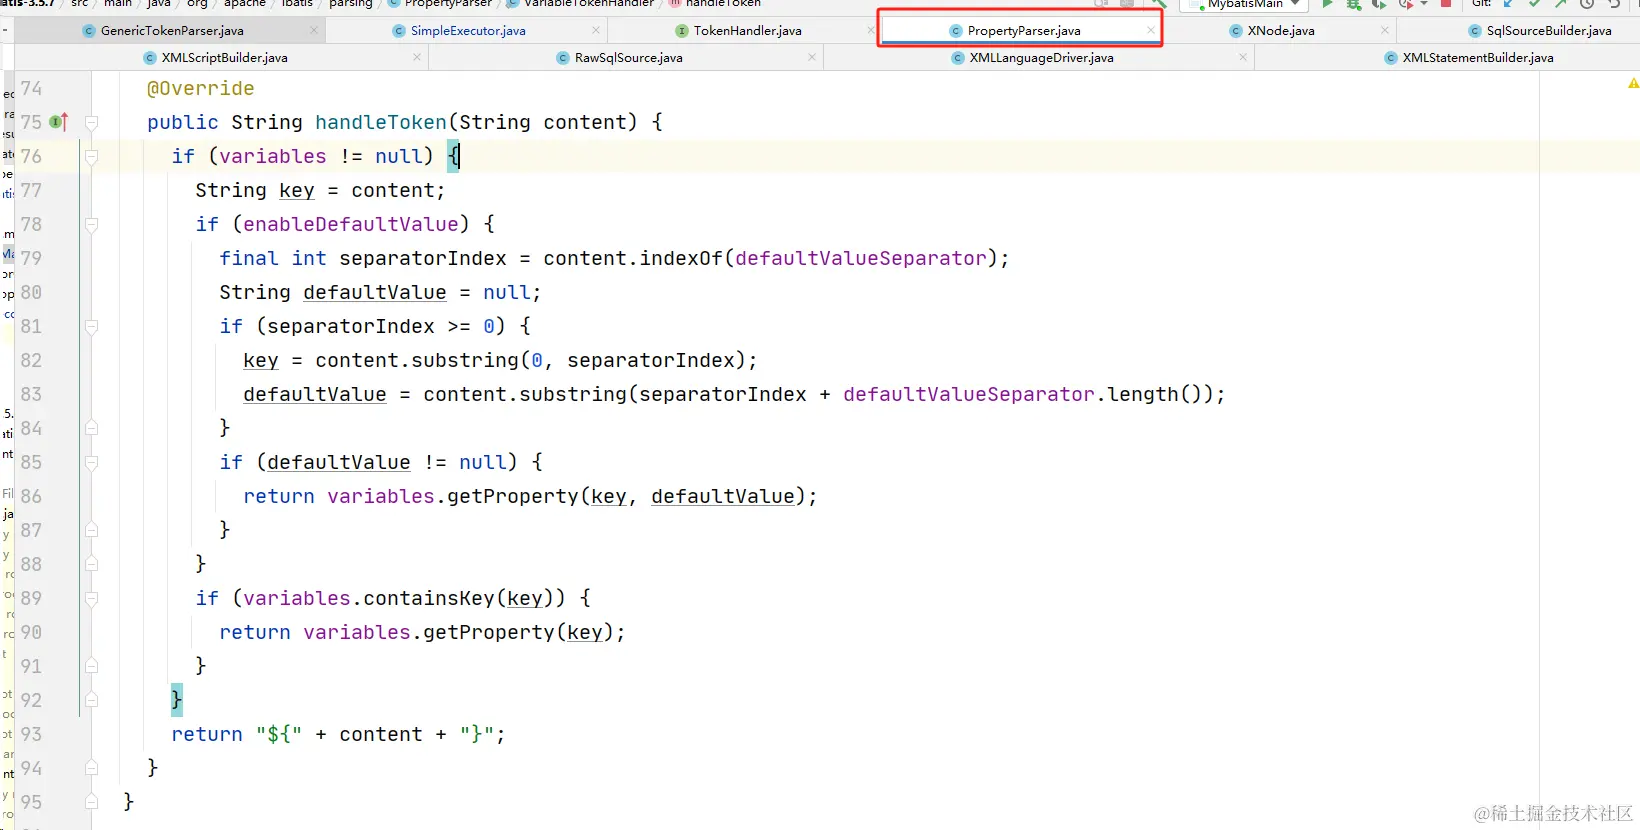Open the RawSqlSource.java tab
This screenshot has height=830, width=1640.
[628, 58]
